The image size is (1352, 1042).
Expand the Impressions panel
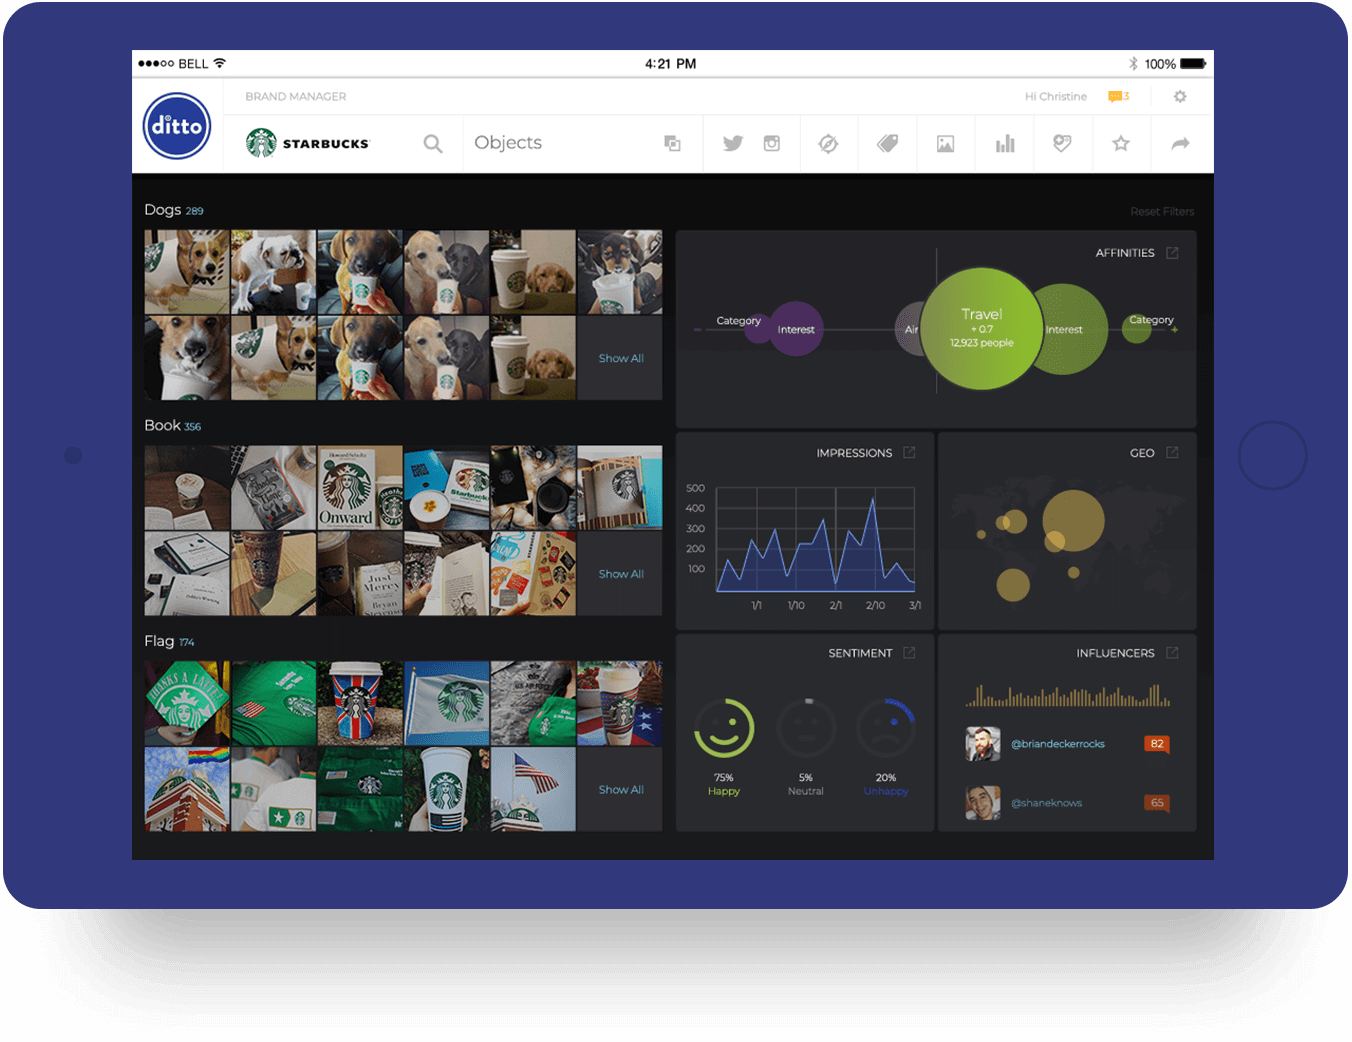909,453
